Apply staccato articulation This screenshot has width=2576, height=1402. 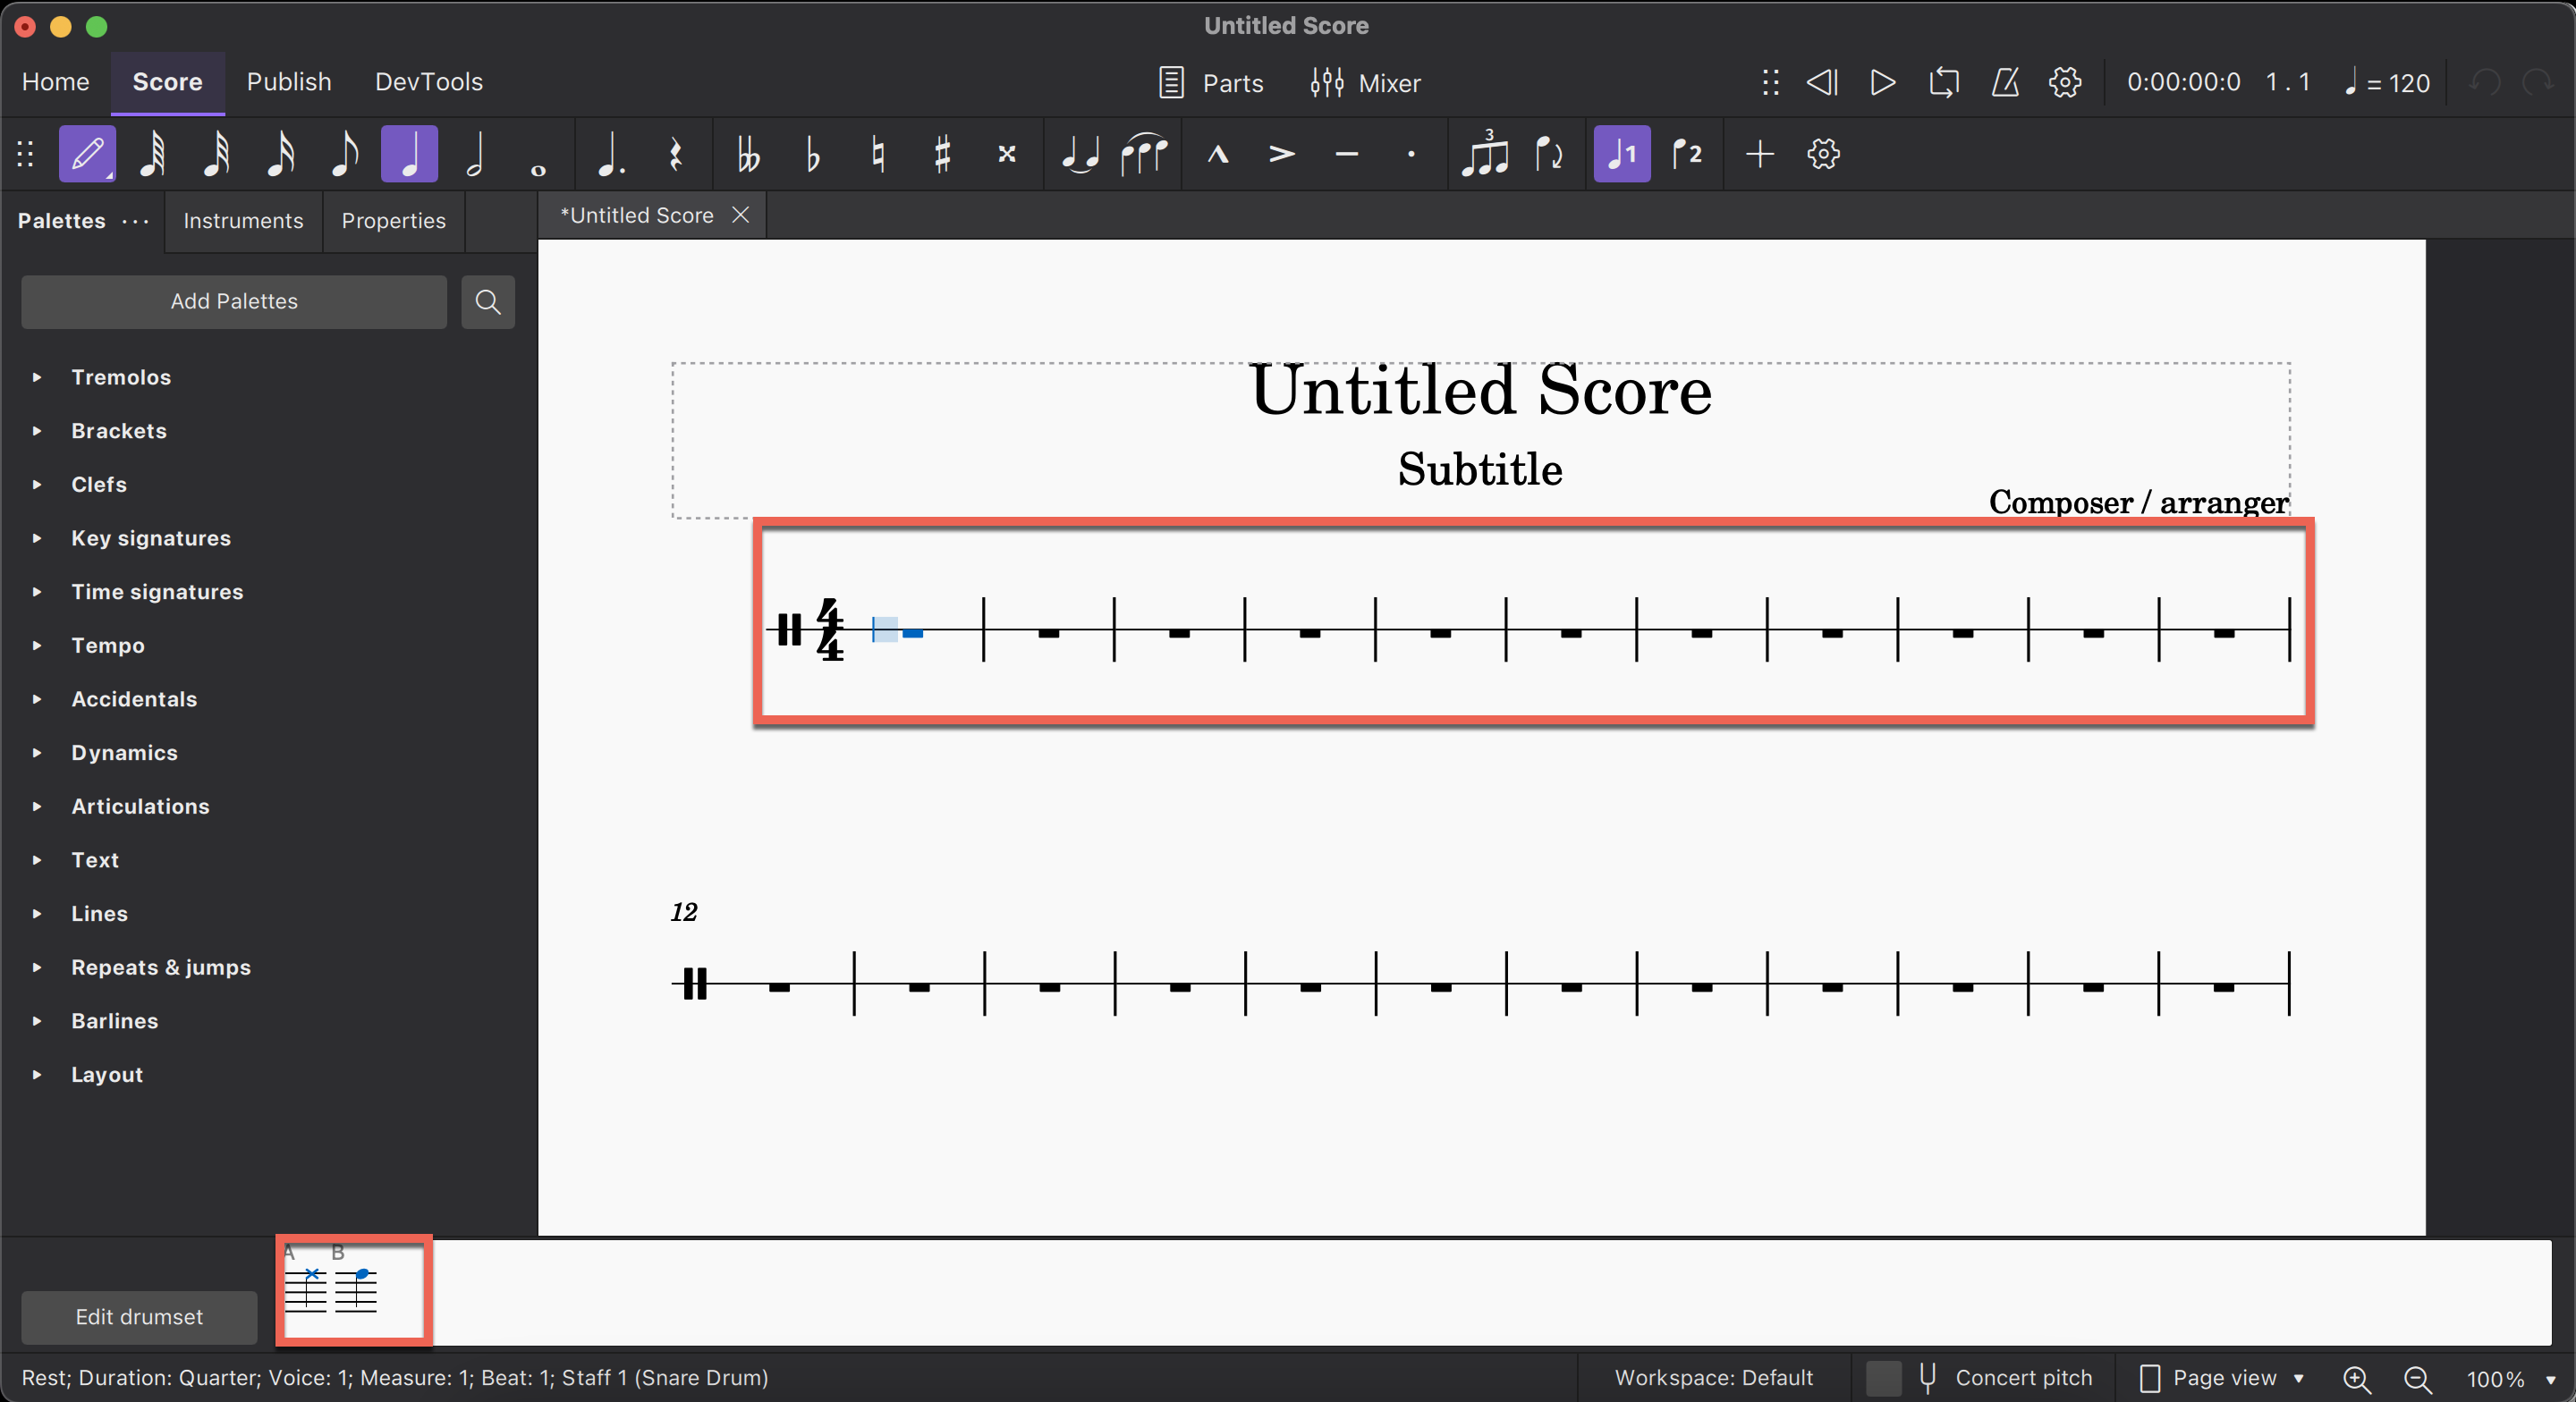tap(1410, 154)
